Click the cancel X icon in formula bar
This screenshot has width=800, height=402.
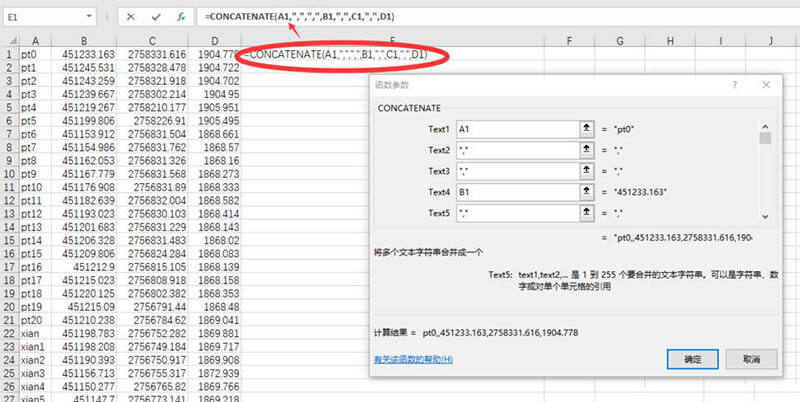pyautogui.click(x=131, y=17)
